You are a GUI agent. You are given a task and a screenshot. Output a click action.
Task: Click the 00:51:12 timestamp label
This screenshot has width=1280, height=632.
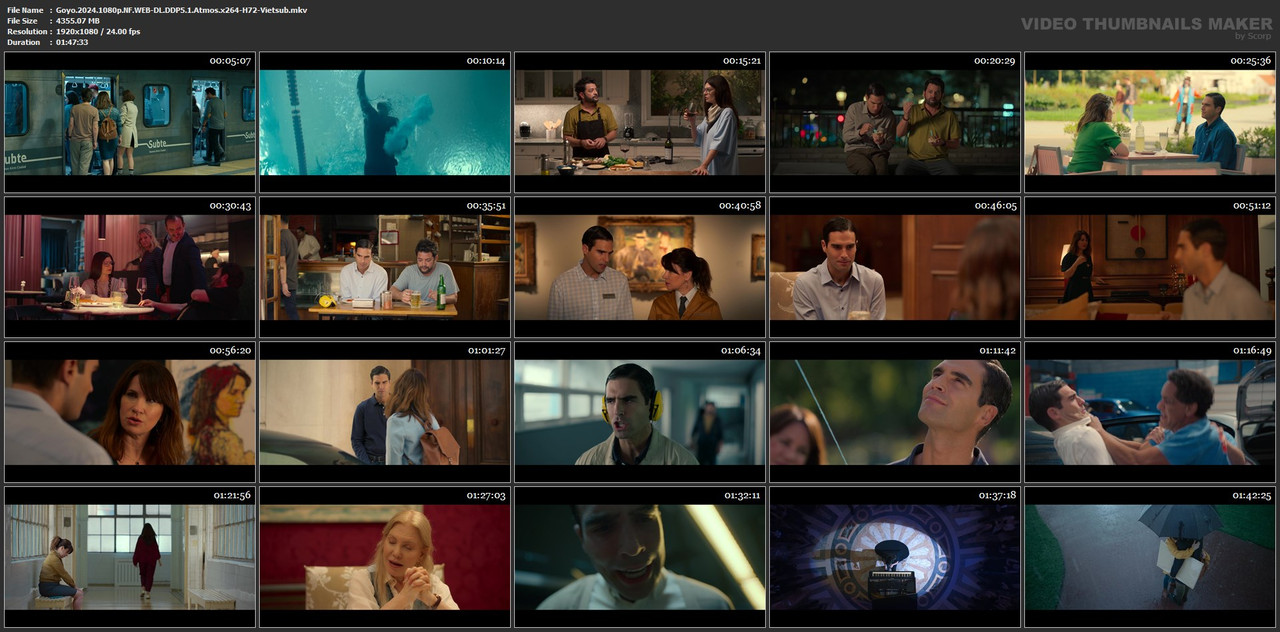[1251, 206]
